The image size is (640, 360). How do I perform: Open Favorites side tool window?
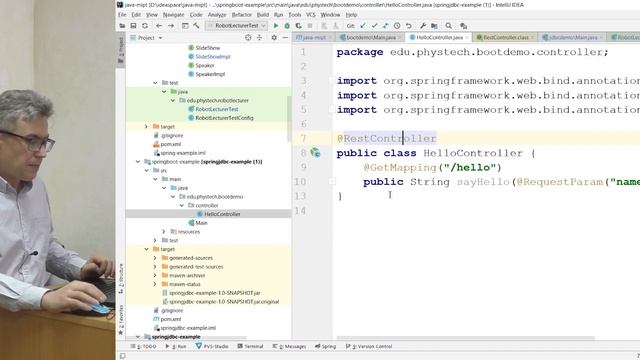click(x=121, y=320)
